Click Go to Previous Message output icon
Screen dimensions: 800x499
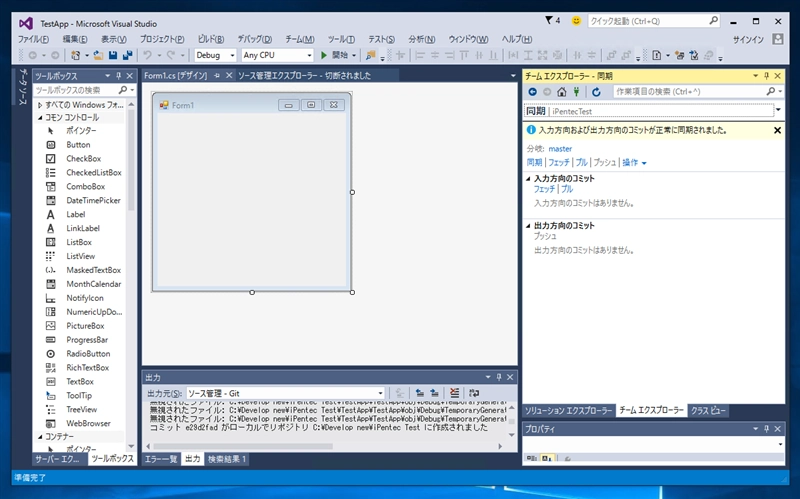[419, 393]
